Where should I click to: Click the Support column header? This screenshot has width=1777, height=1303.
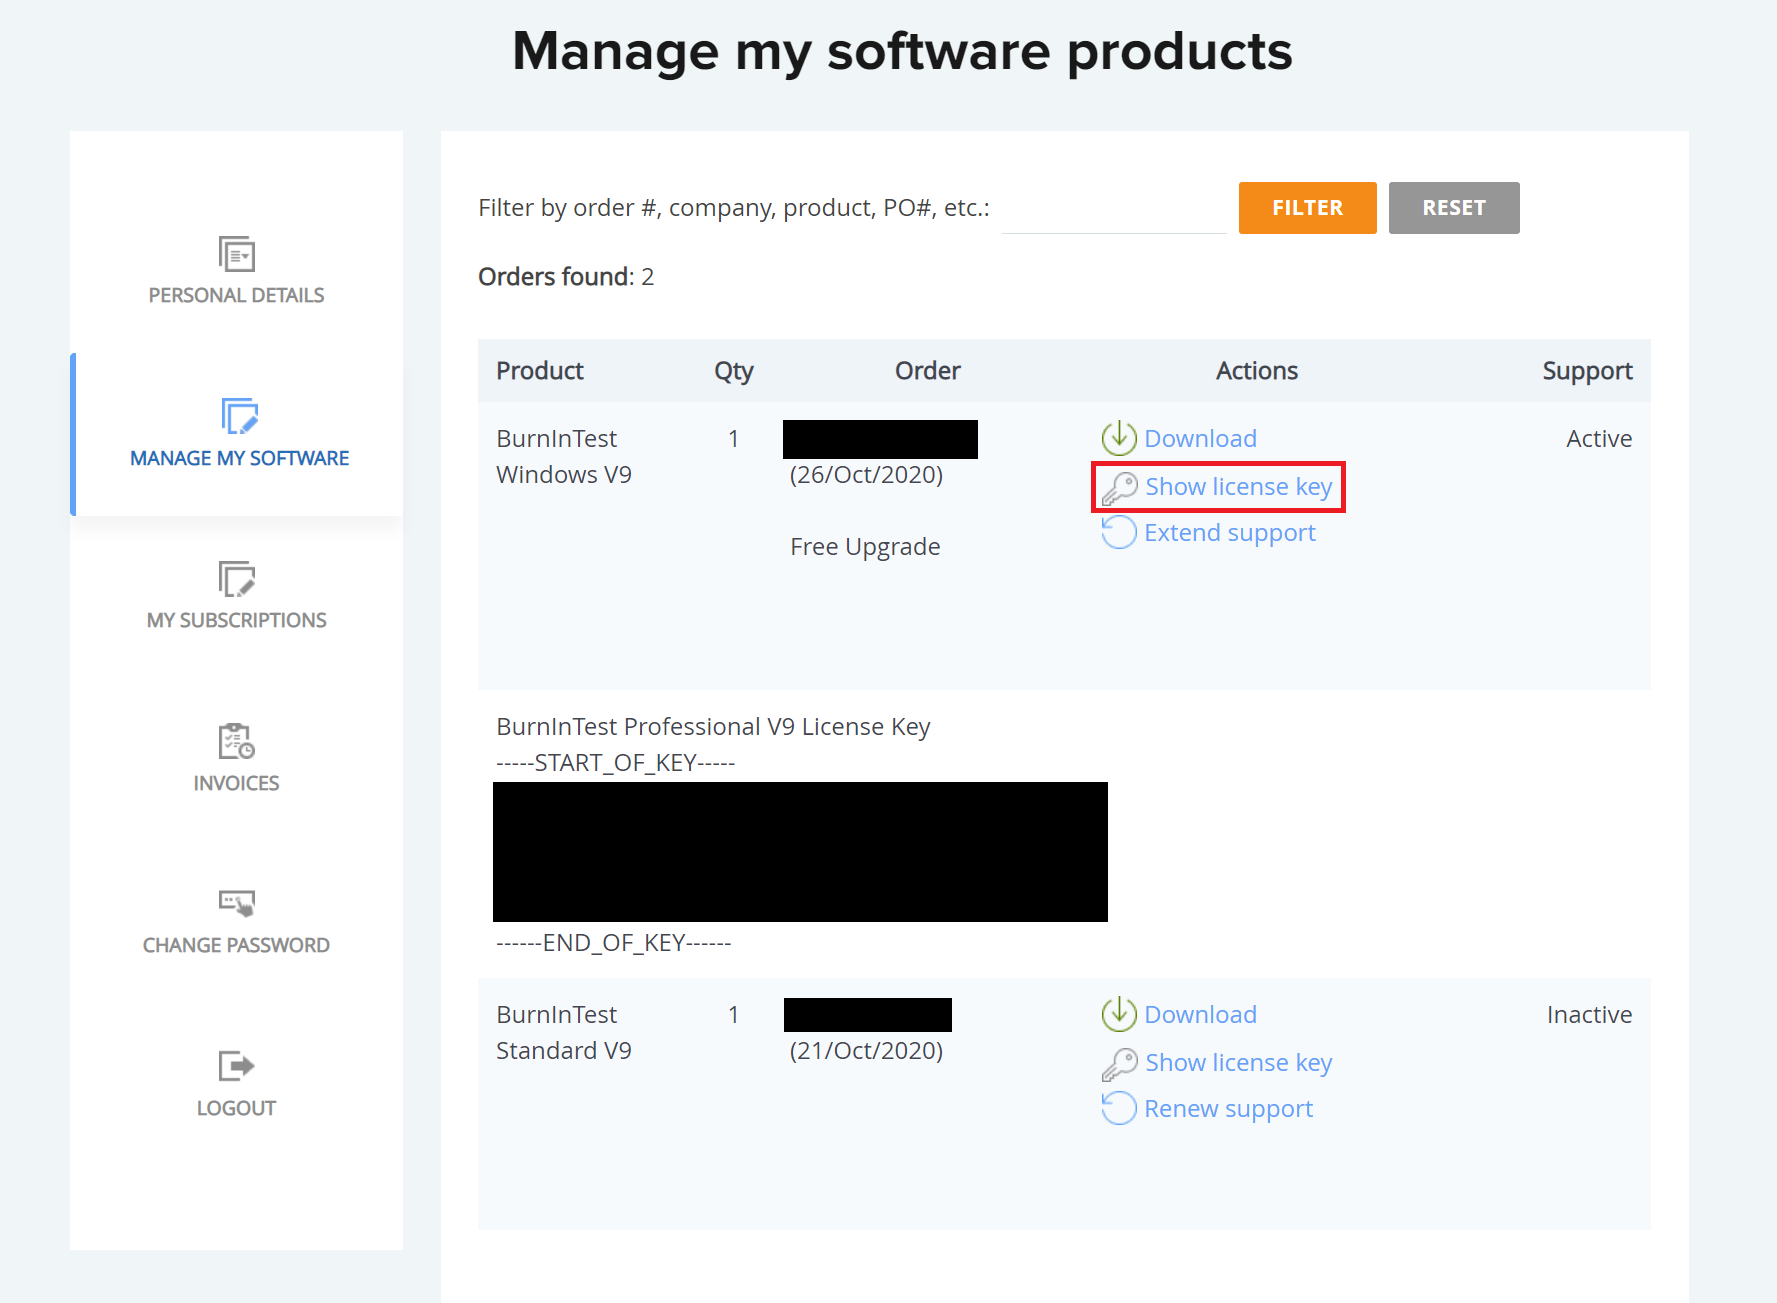pos(1588,371)
